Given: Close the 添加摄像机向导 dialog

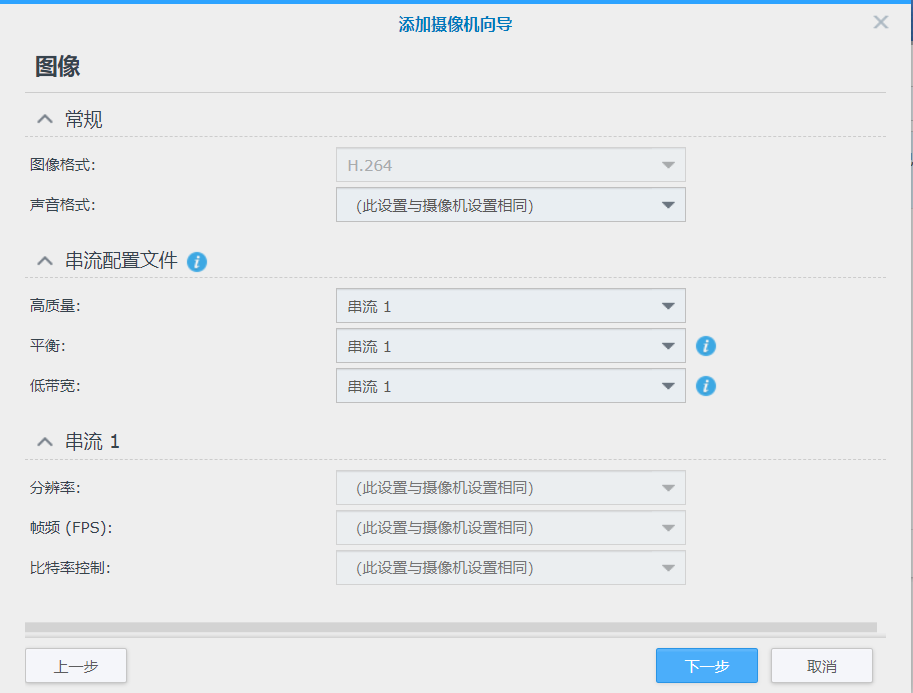Looking at the screenshot, I should (880, 22).
